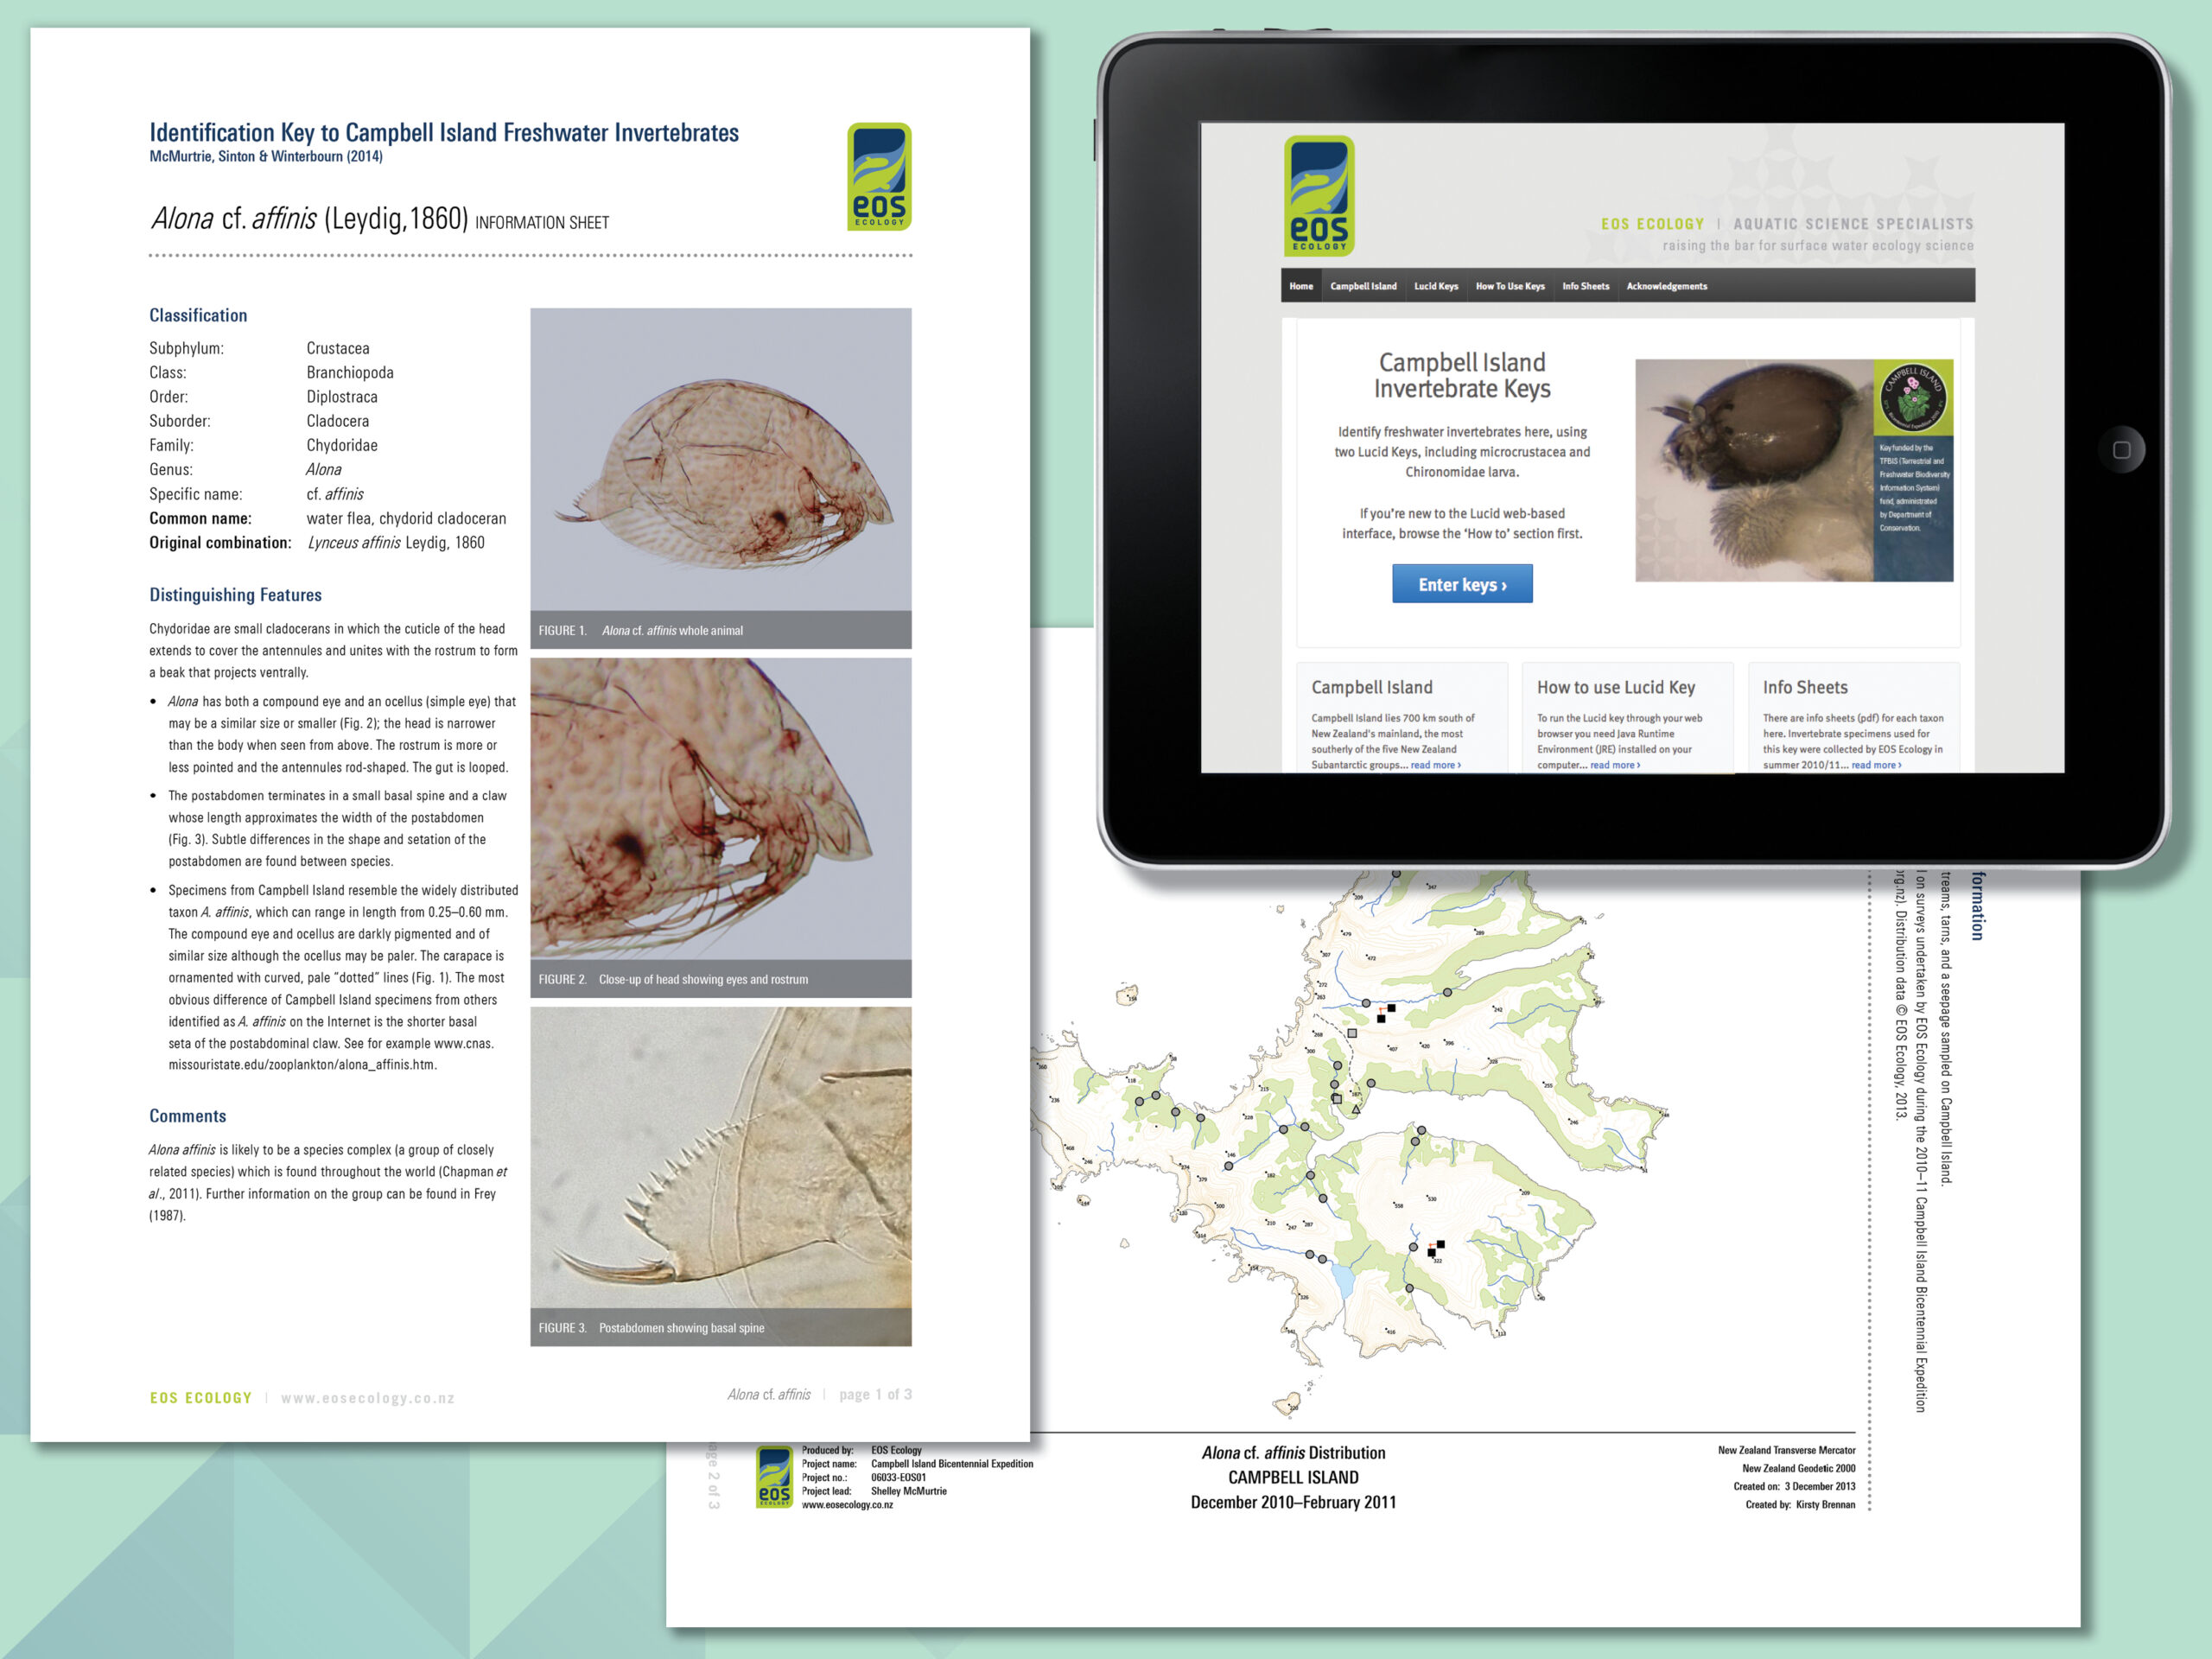The height and width of the screenshot is (1659, 2212).
Task: Click Figure 1 whole animal photo
Action: [720, 460]
